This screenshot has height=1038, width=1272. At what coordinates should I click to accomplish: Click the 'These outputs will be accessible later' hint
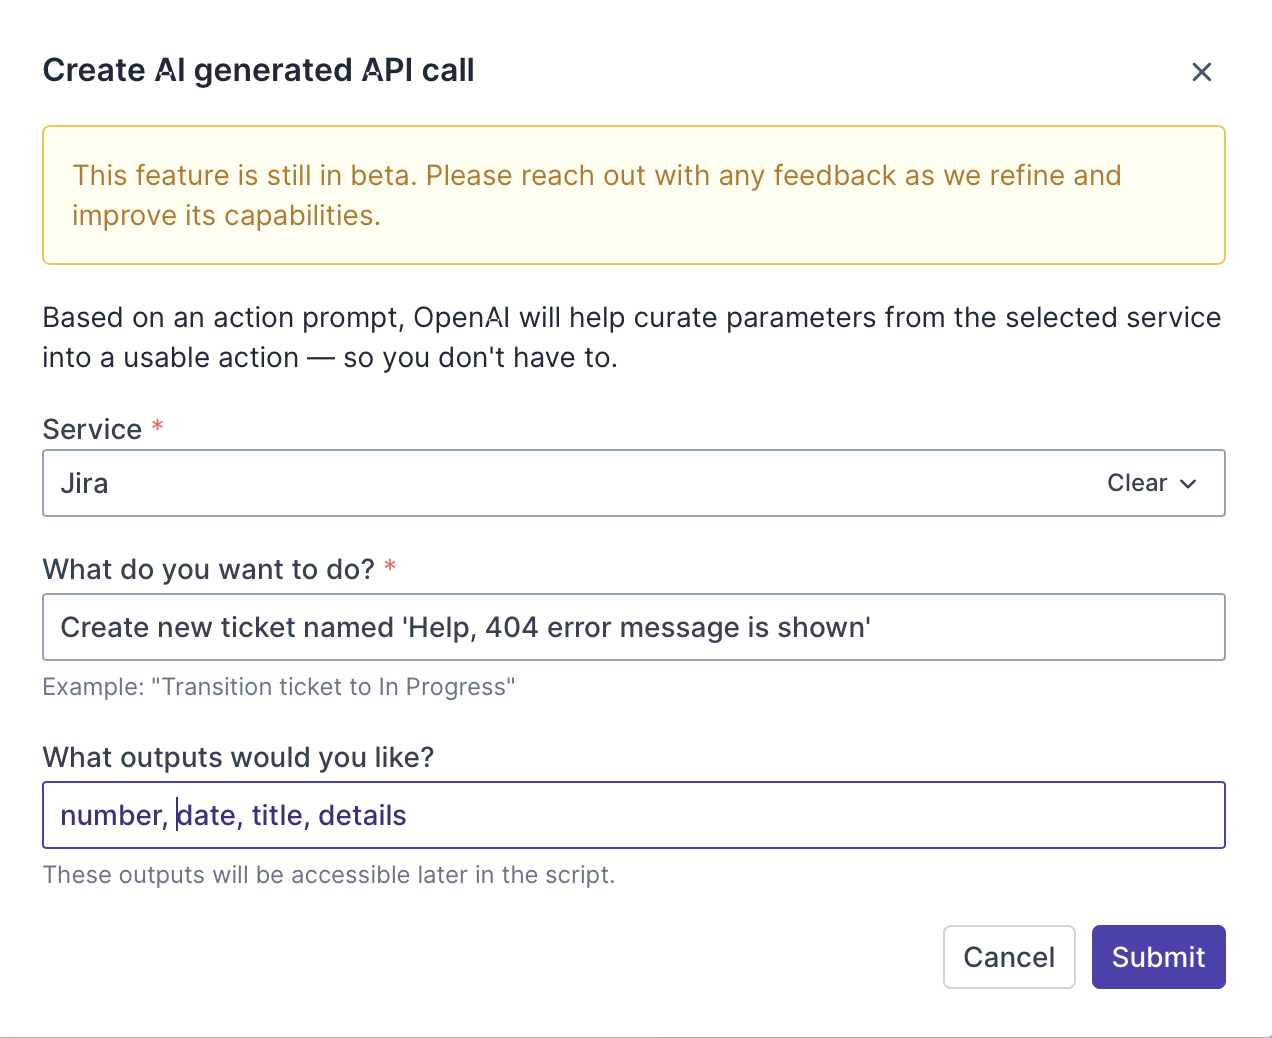(328, 875)
